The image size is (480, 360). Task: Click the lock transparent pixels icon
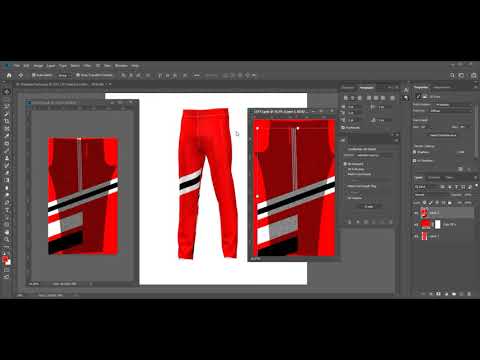pyautogui.click(x=425, y=202)
